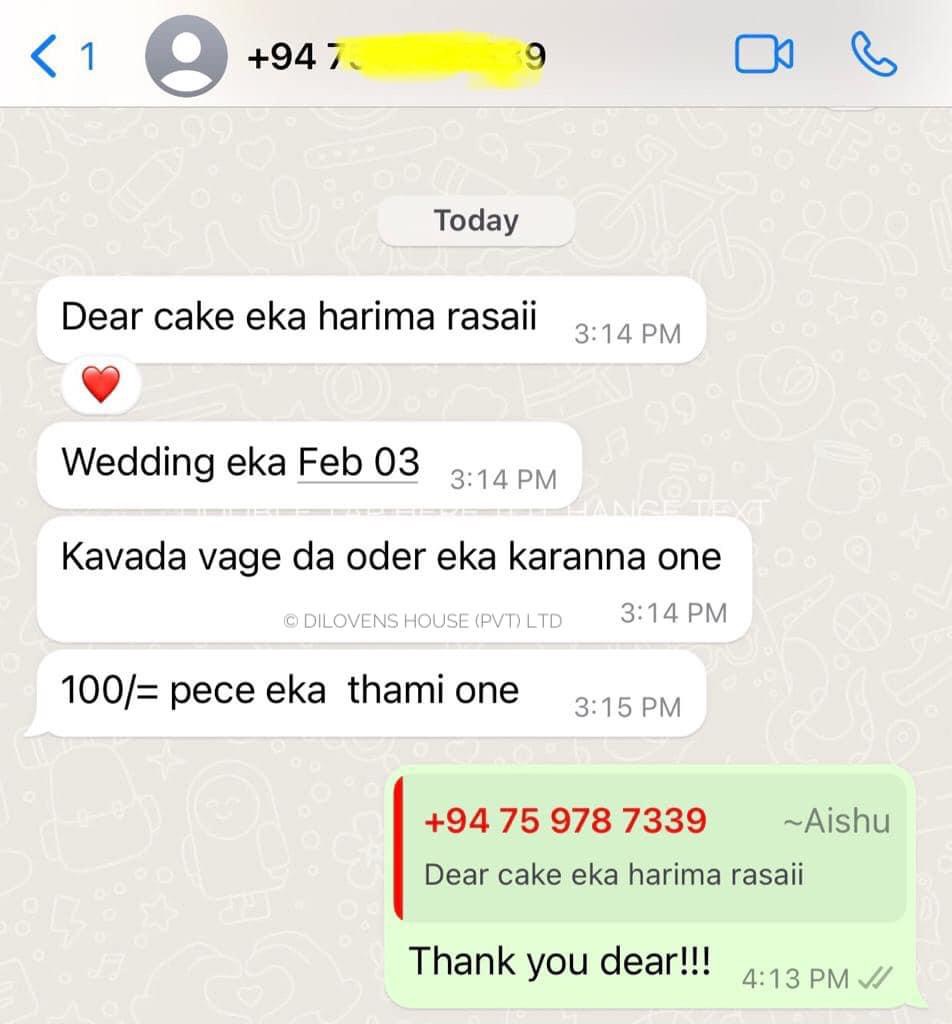This screenshot has height=1024, width=952.
Task: Tap the "Kavada vage da oder eka" message
Action: pos(394,579)
